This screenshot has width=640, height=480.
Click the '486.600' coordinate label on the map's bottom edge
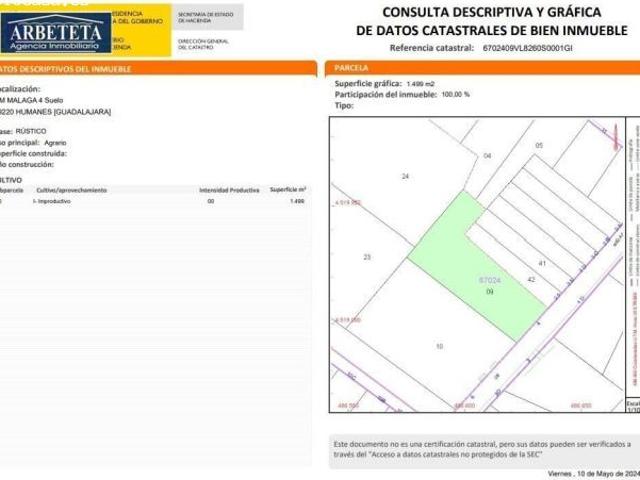(464, 406)
